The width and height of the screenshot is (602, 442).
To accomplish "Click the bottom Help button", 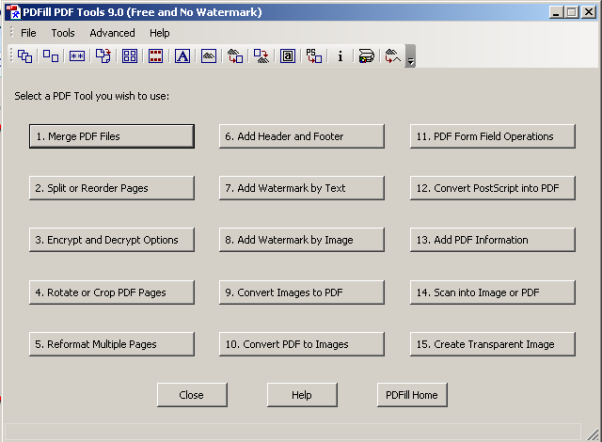I will (x=302, y=395).
